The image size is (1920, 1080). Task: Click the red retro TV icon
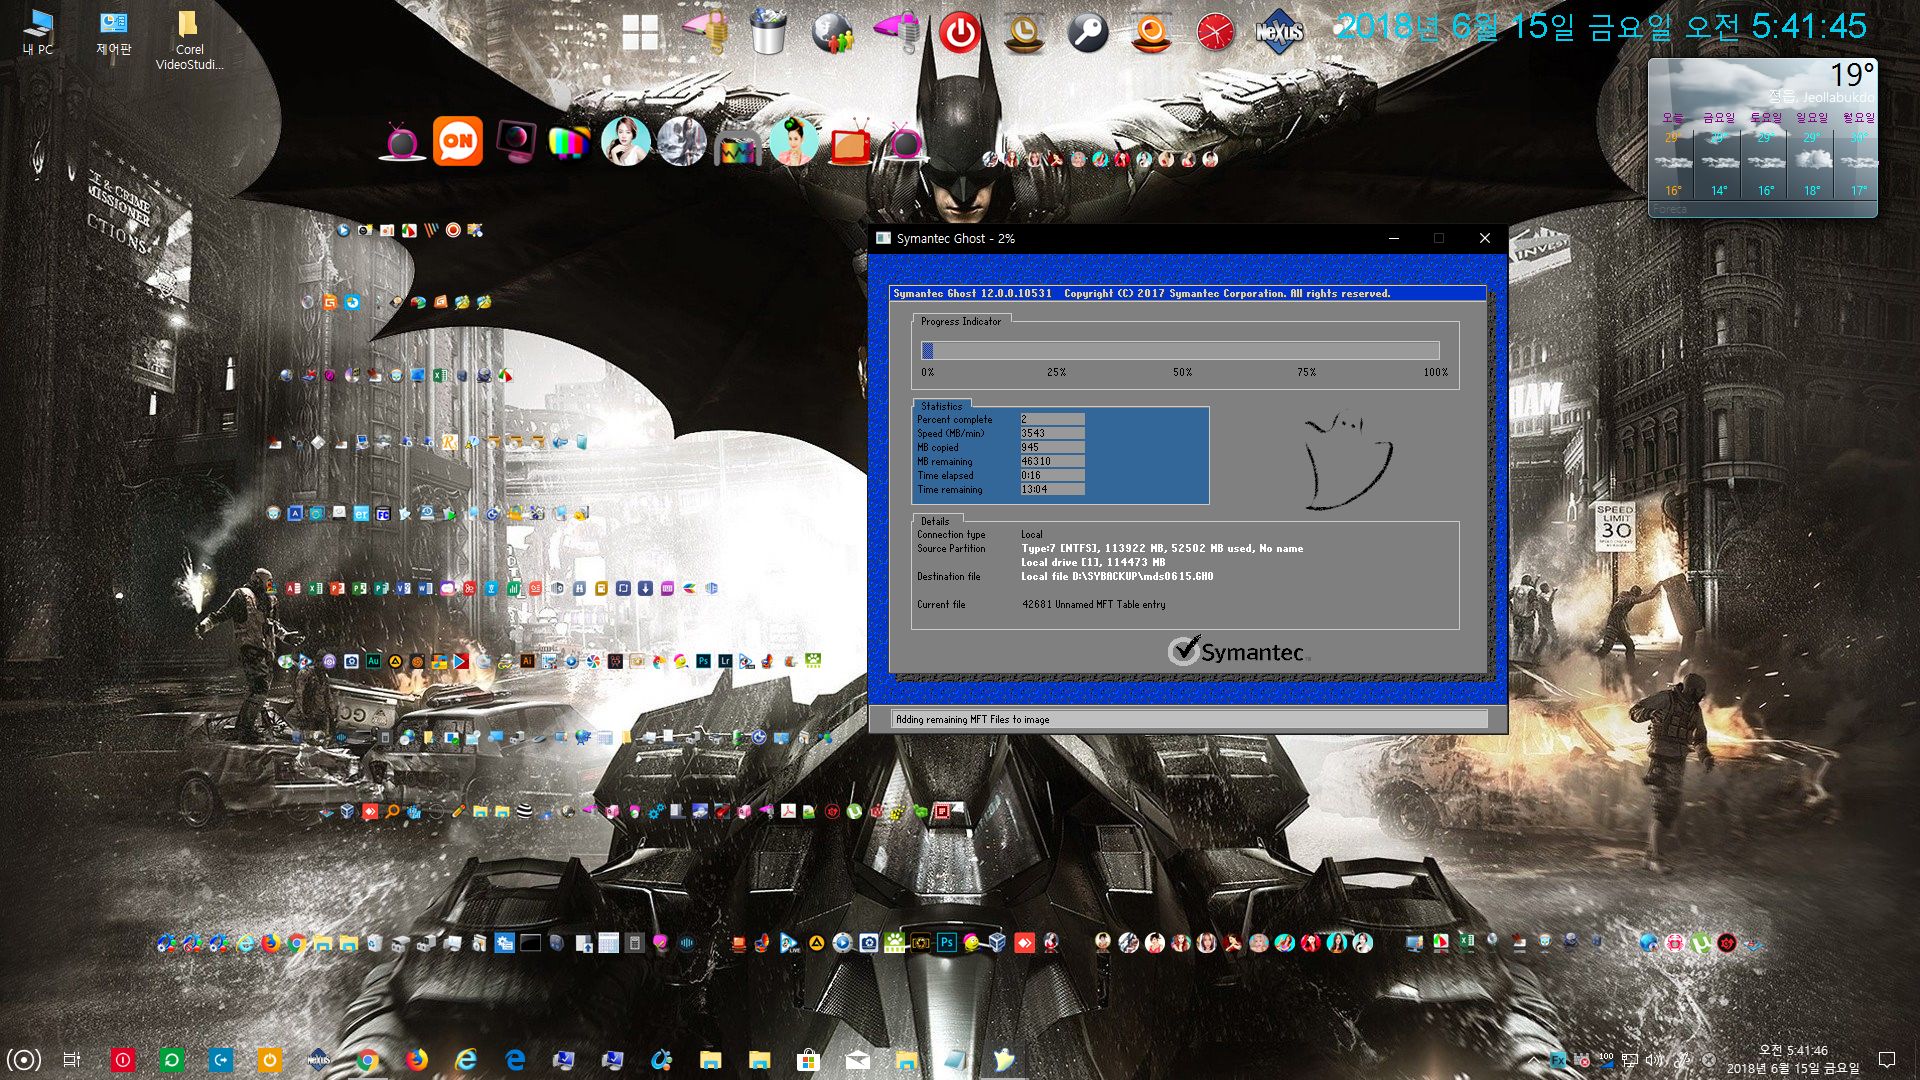(x=850, y=143)
